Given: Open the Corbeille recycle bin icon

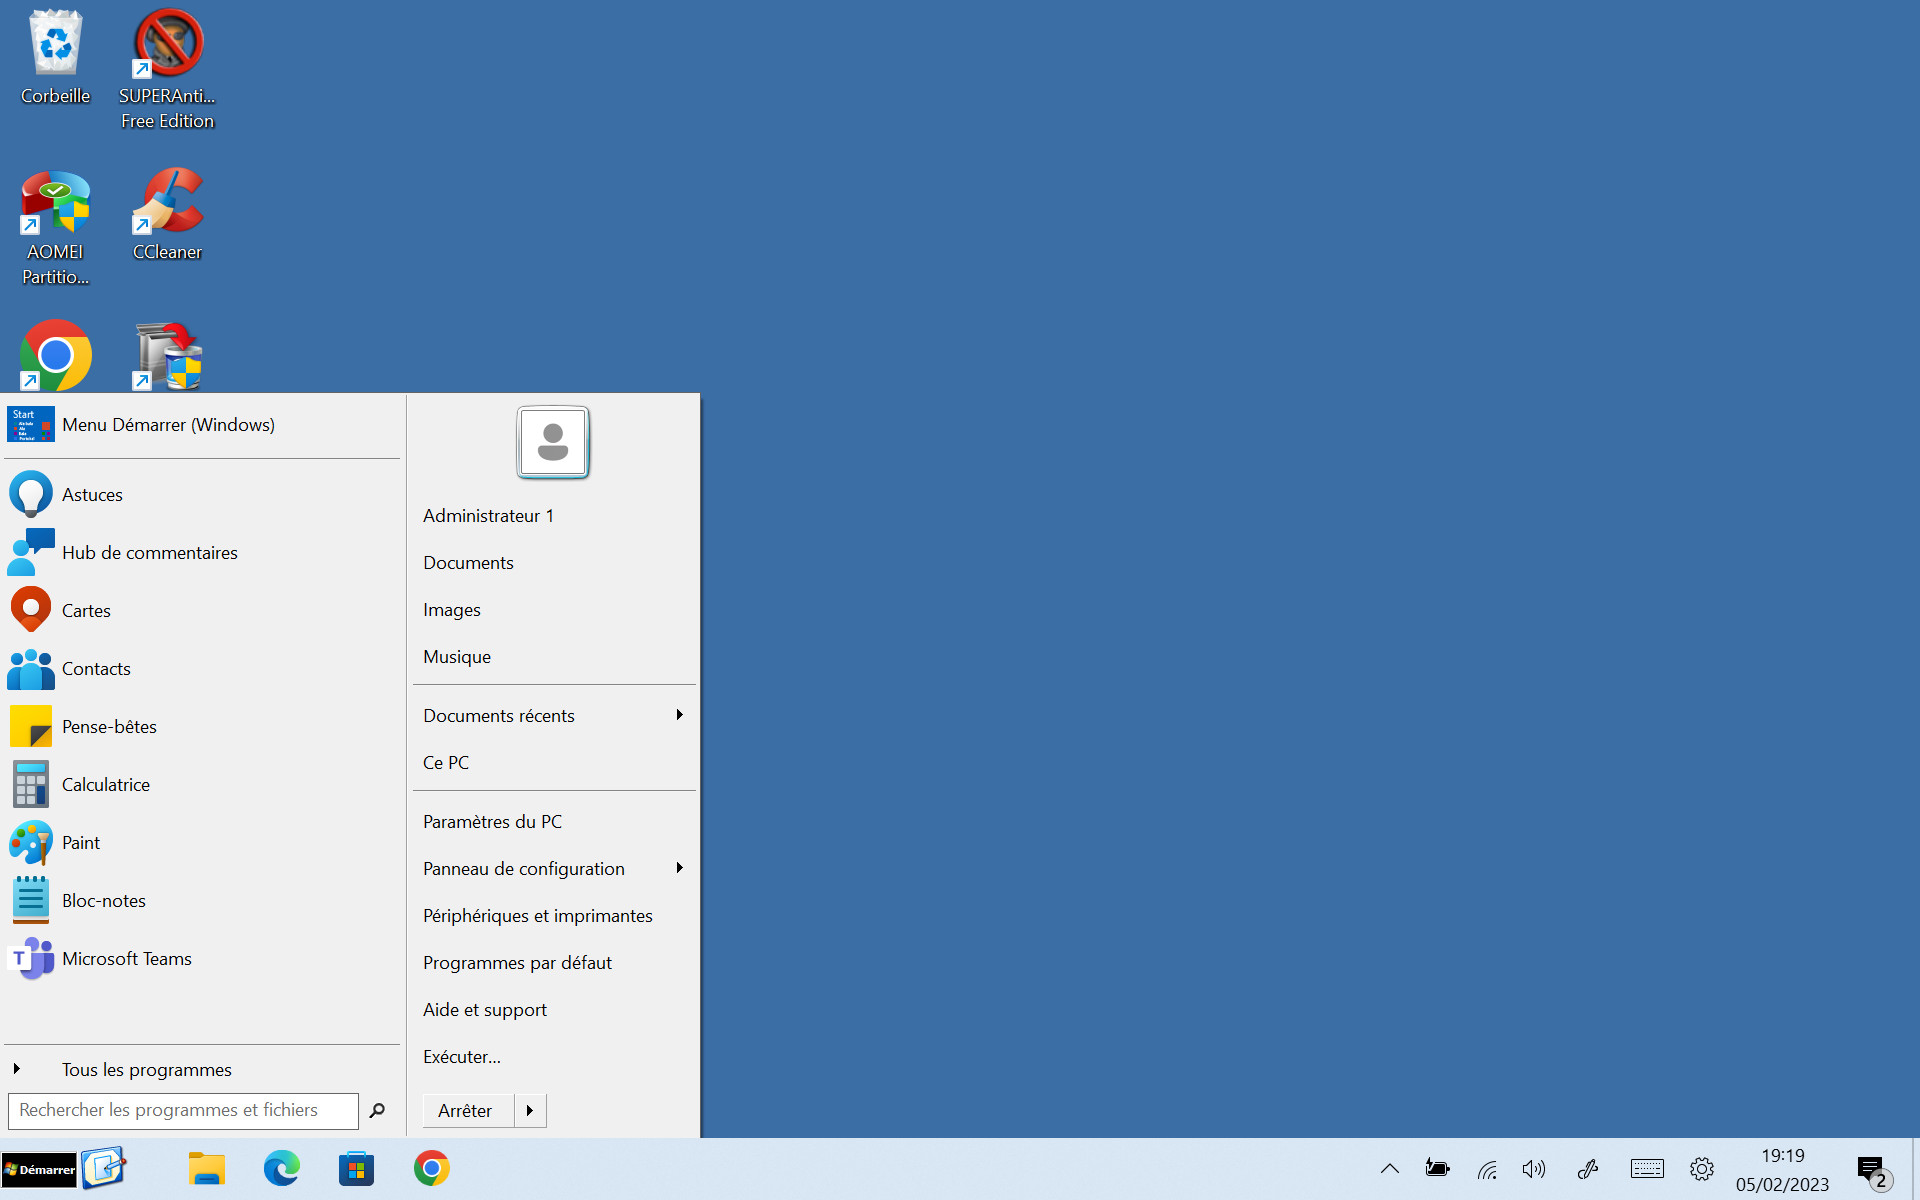Looking at the screenshot, I should pos(56,57).
